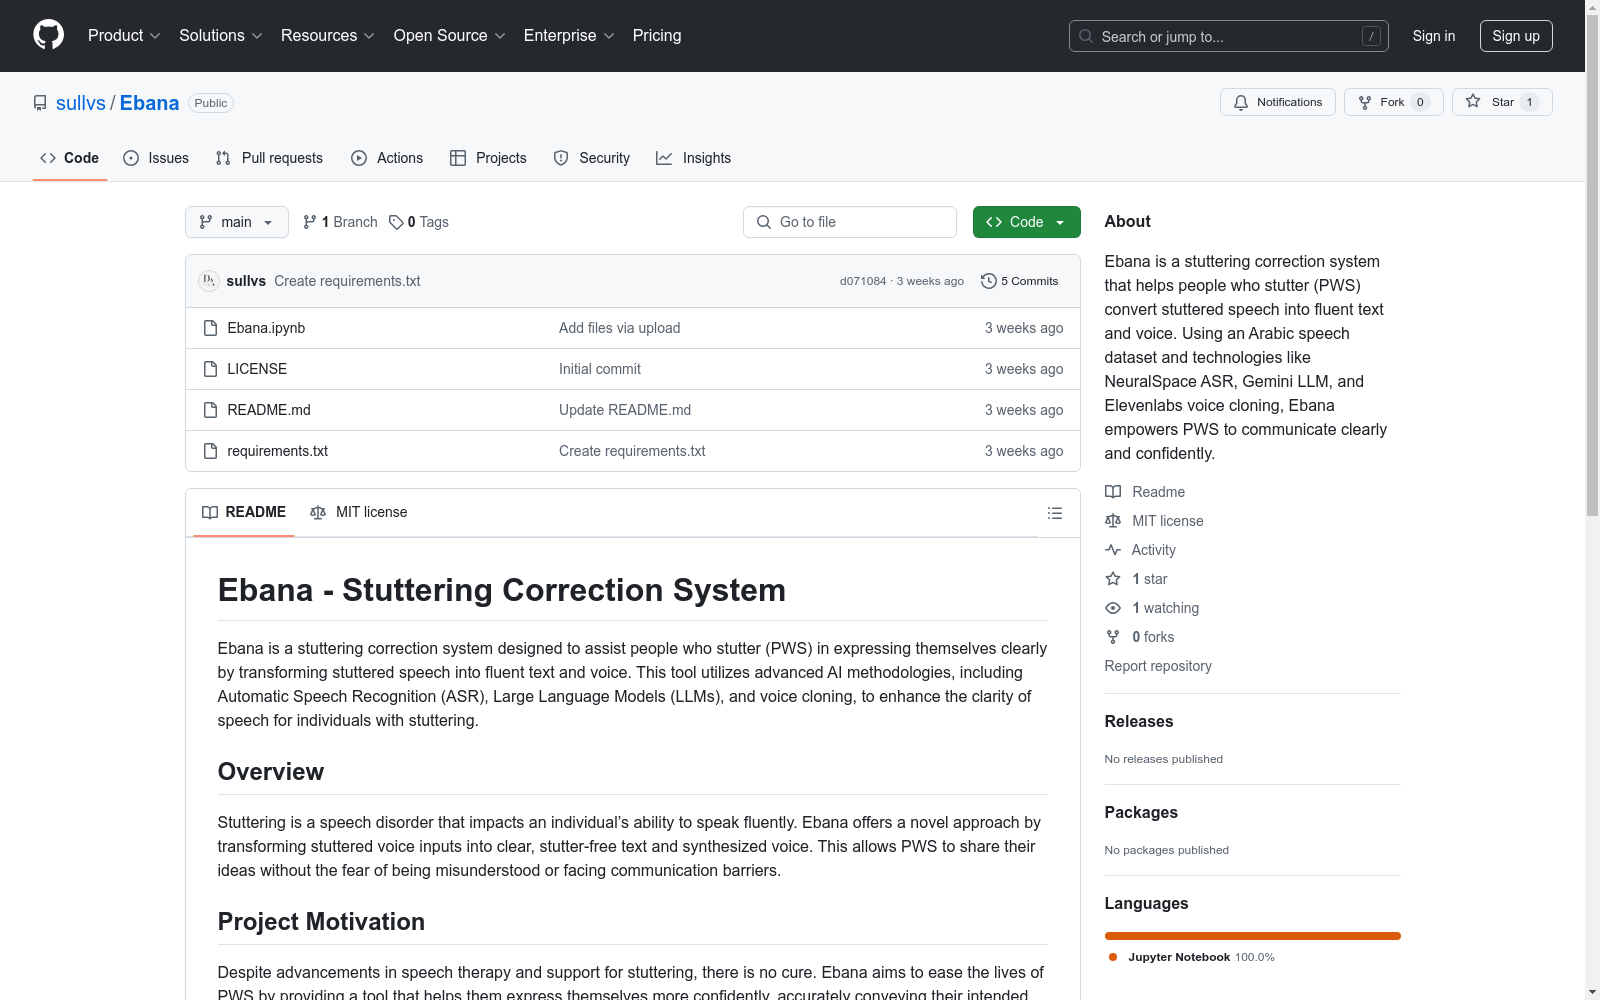Switch to the Security tab
Viewport: 1600px width, 1000px height.
coord(592,158)
